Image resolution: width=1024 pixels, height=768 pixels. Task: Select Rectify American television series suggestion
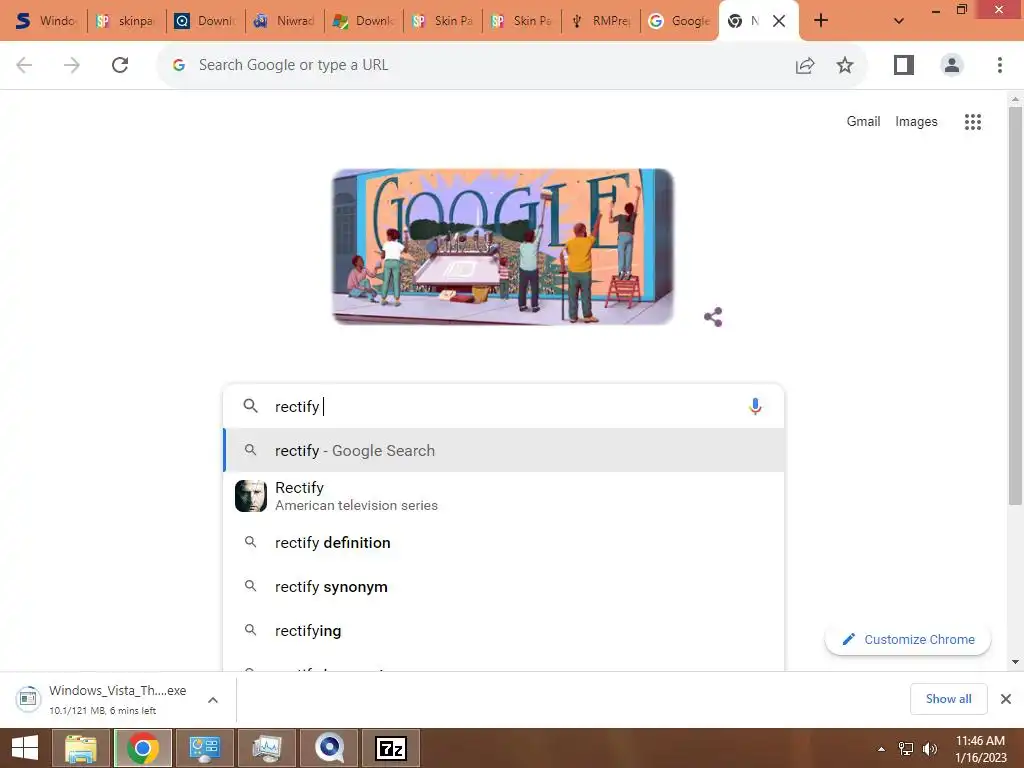coord(504,496)
